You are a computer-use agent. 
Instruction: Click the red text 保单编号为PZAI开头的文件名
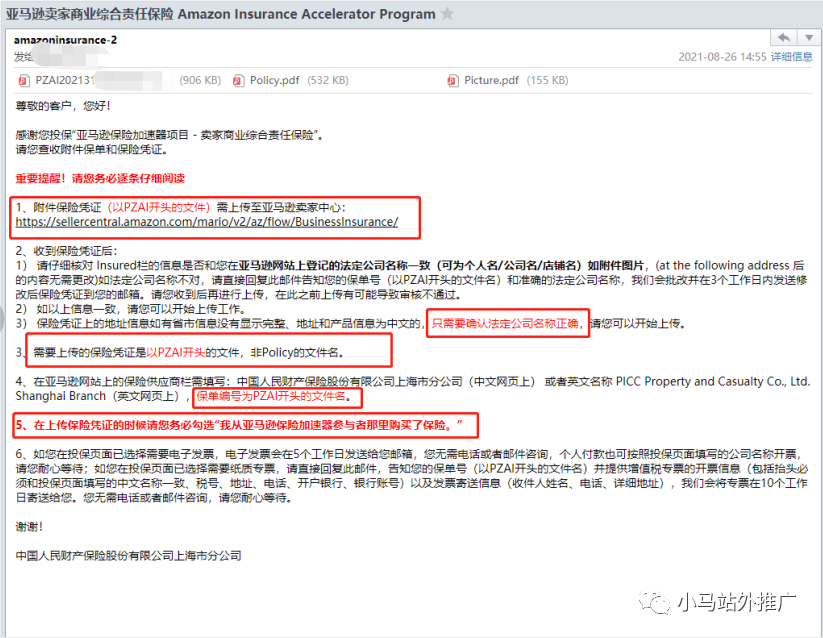pyautogui.click(x=271, y=396)
